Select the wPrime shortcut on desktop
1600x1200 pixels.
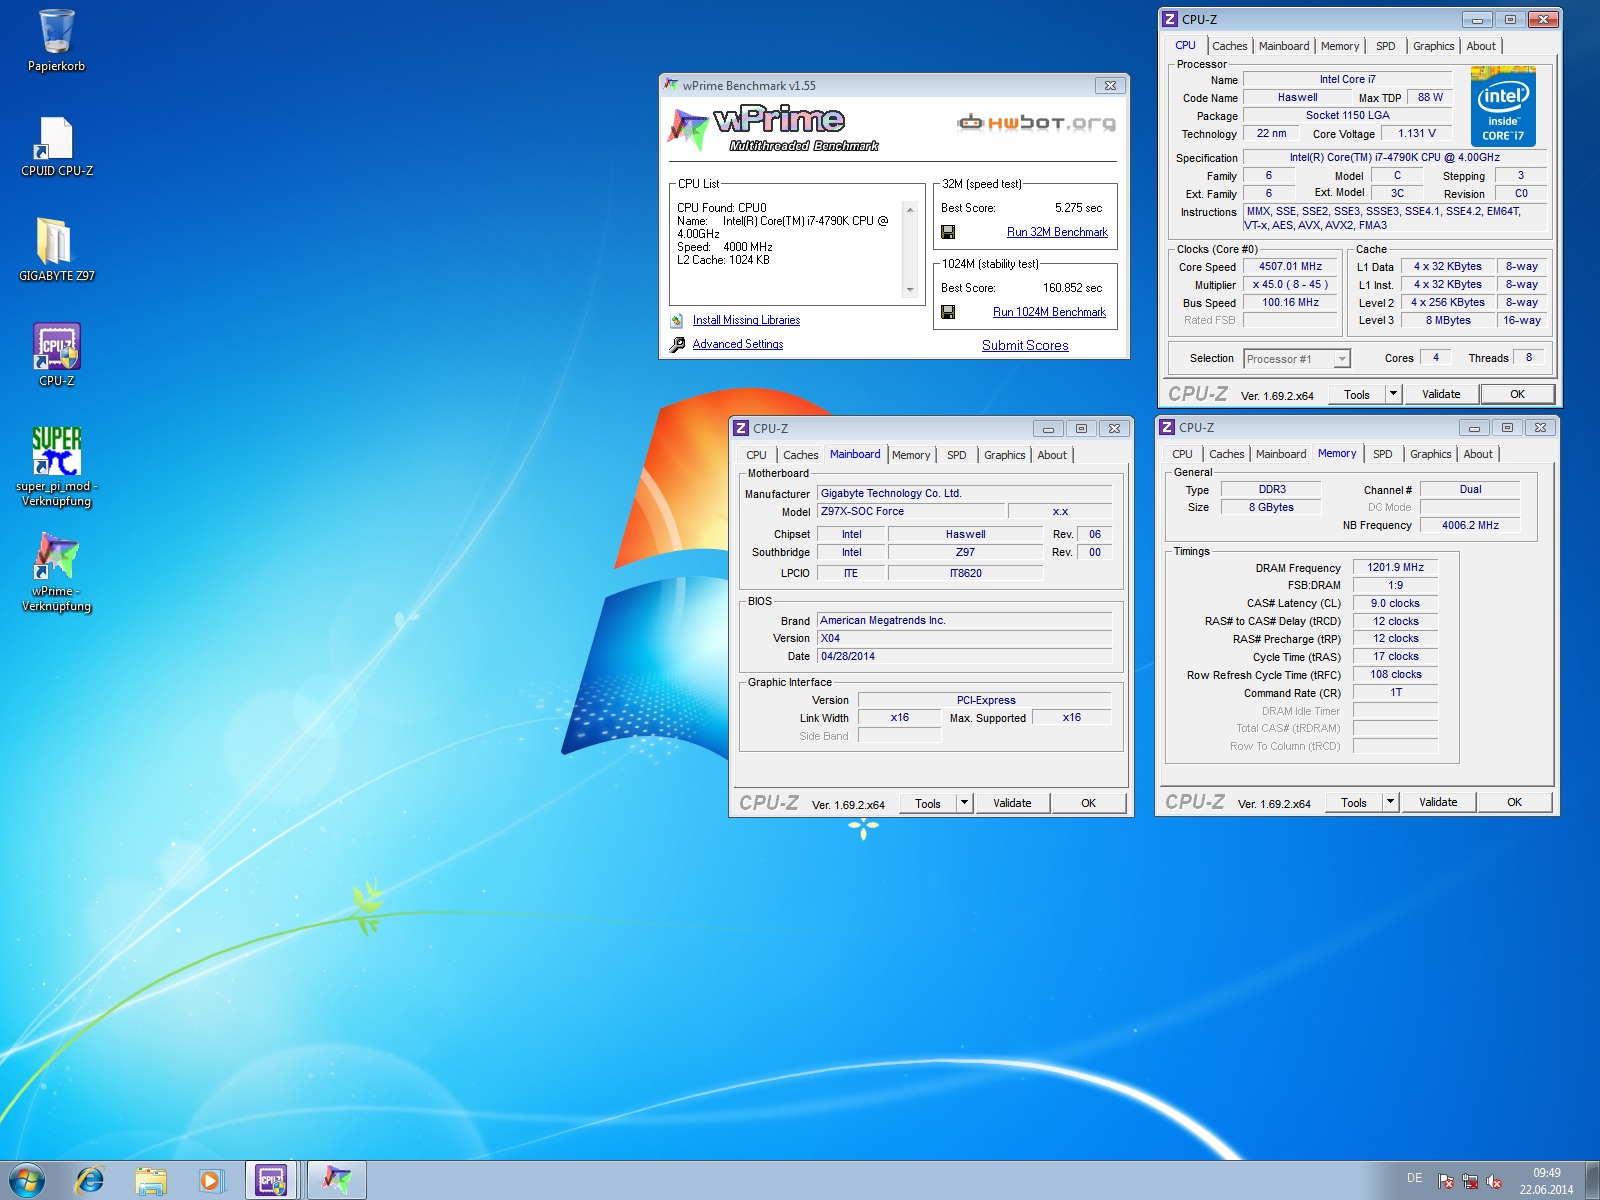(x=56, y=571)
